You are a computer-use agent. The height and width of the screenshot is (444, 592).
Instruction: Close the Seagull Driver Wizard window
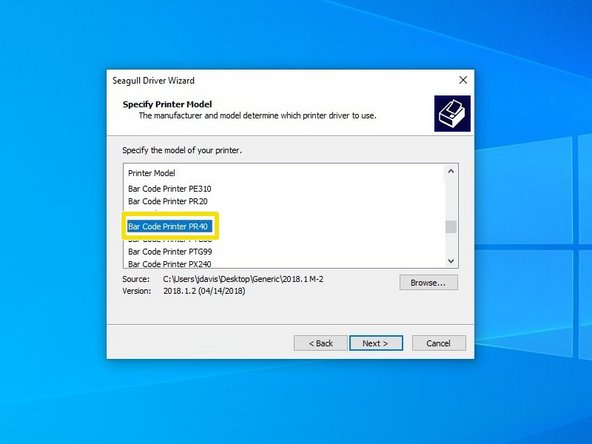(x=463, y=80)
